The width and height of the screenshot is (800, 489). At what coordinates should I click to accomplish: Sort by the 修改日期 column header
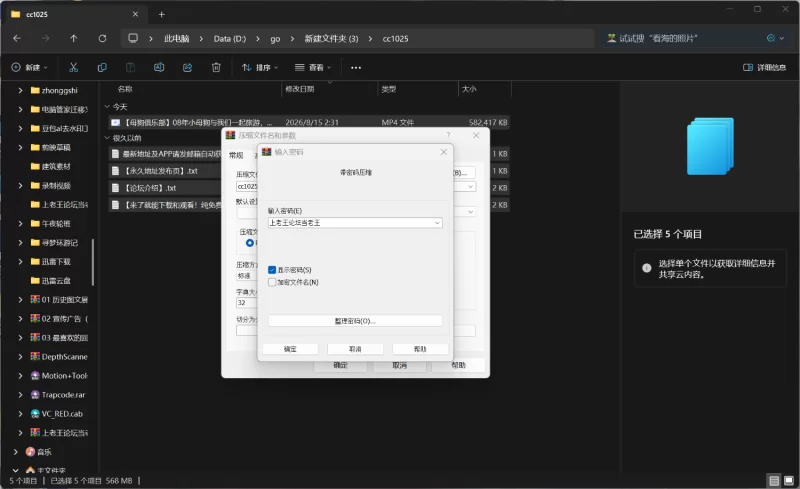click(299, 89)
